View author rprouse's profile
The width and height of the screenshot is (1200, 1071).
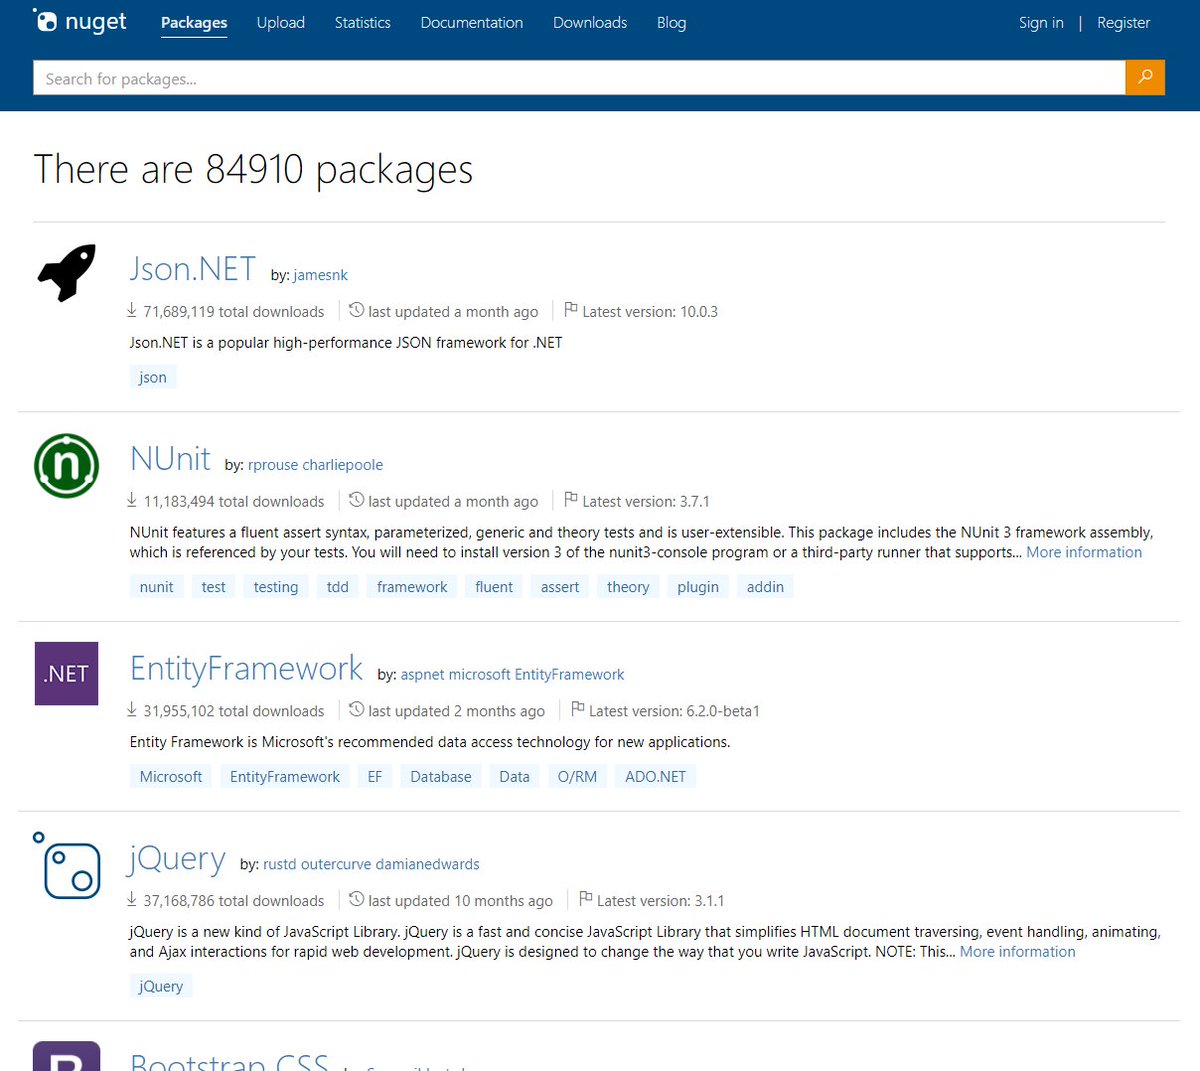[x=273, y=465]
